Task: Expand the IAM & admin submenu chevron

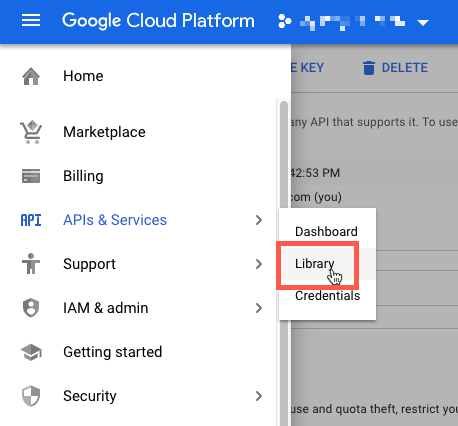Action: click(x=259, y=308)
